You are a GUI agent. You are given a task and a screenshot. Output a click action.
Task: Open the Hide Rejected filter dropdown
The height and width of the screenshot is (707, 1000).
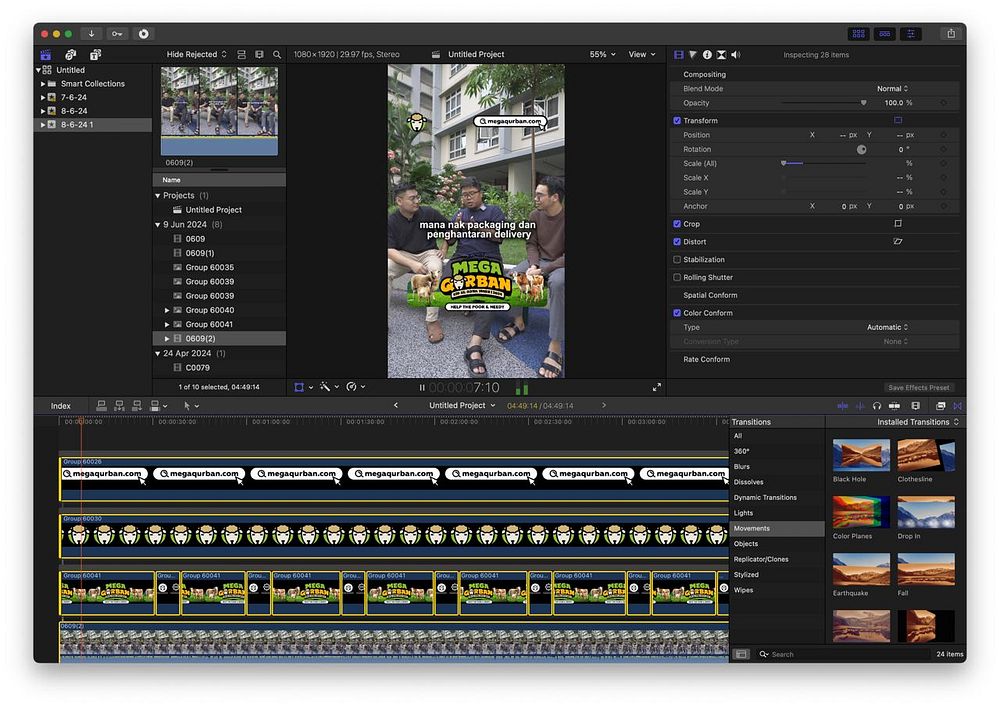point(196,54)
